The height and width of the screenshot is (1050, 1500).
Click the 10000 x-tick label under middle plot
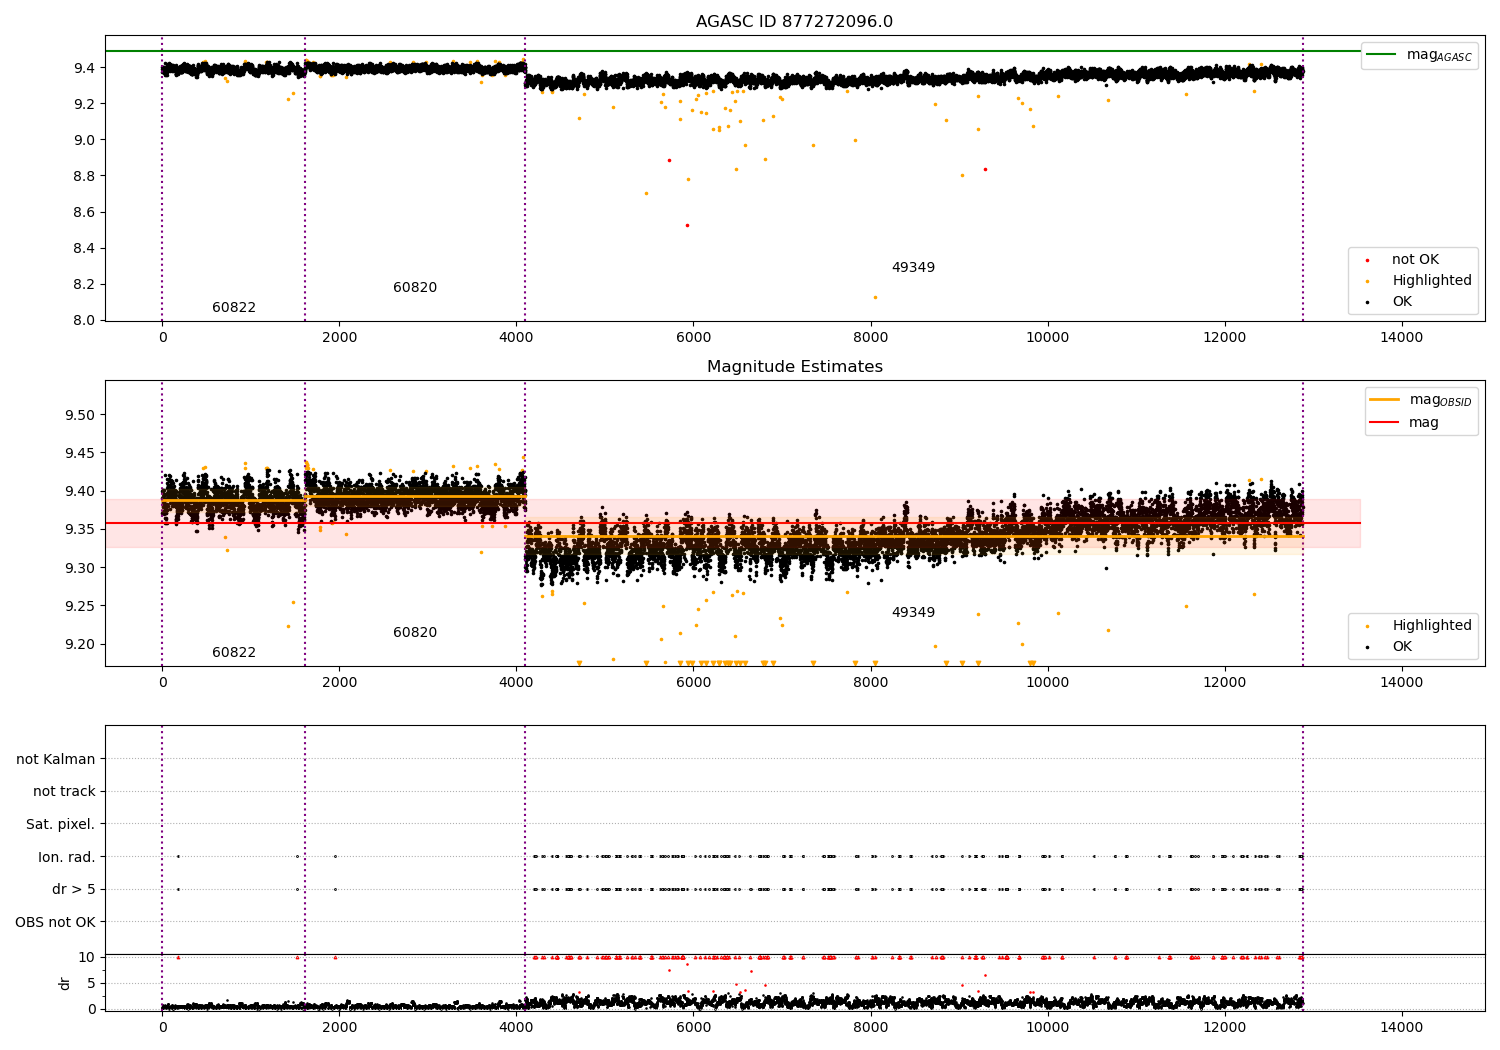coord(1047,683)
